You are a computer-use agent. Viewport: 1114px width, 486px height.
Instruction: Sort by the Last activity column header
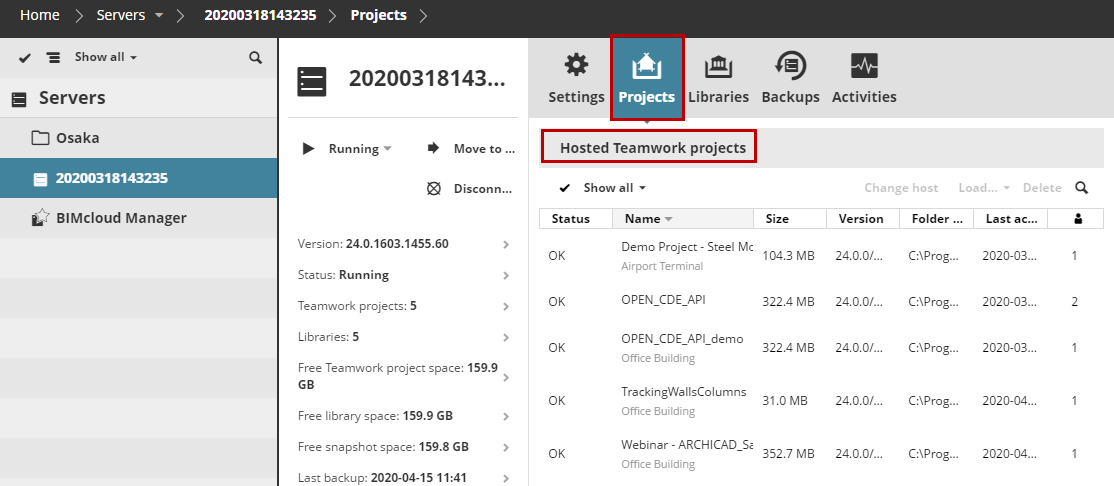tap(1010, 219)
